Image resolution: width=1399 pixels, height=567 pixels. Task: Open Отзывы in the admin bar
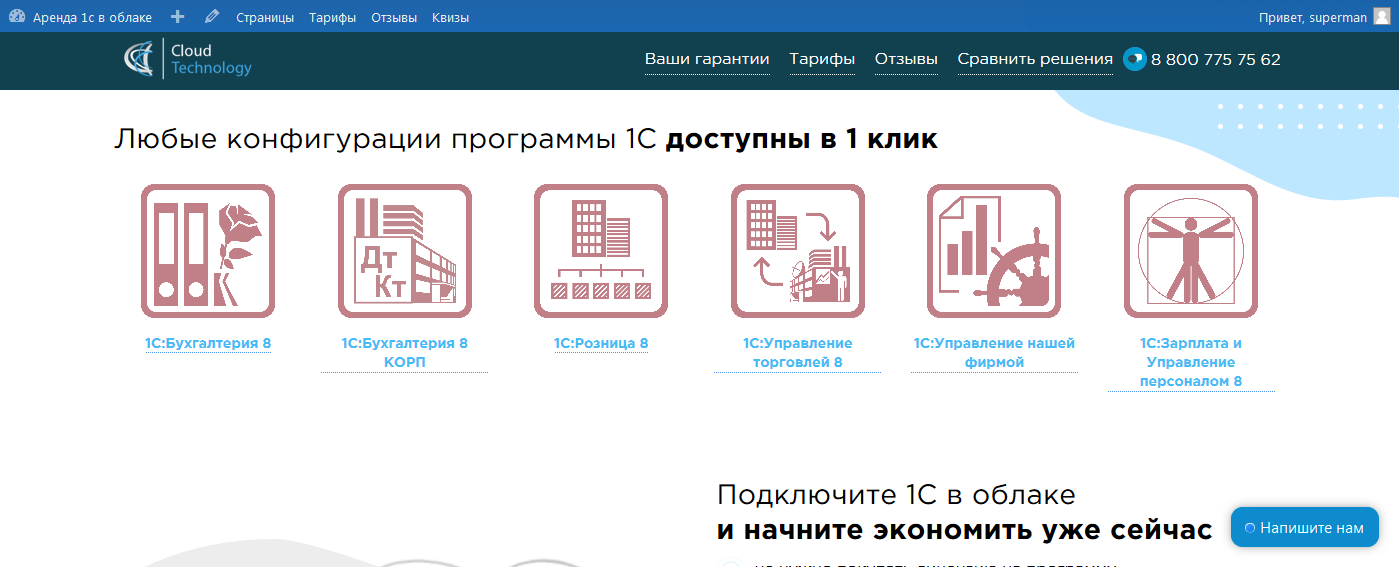point(394,17)
